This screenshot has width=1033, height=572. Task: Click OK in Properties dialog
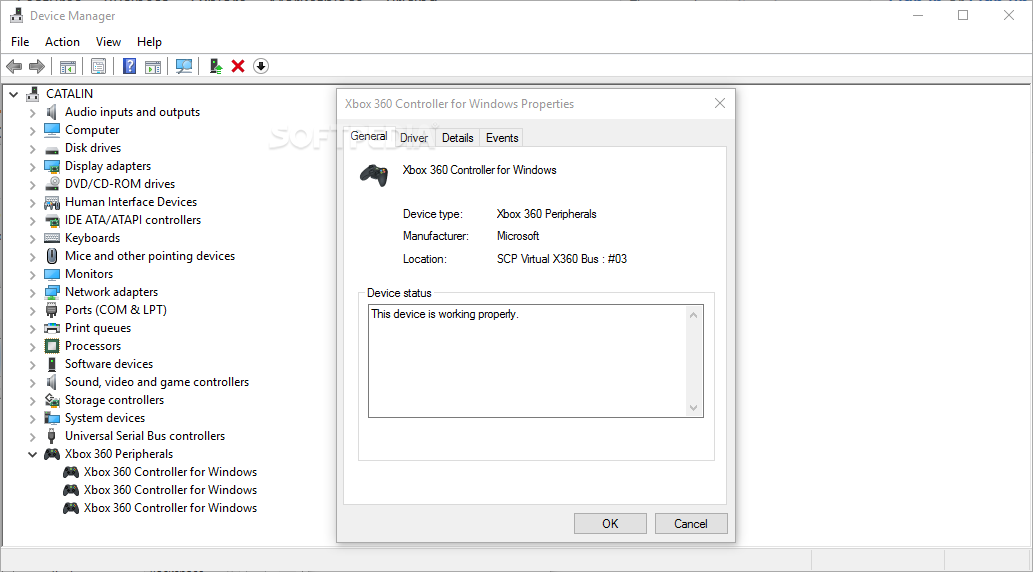pyautogui.click(x=610, y=524)
